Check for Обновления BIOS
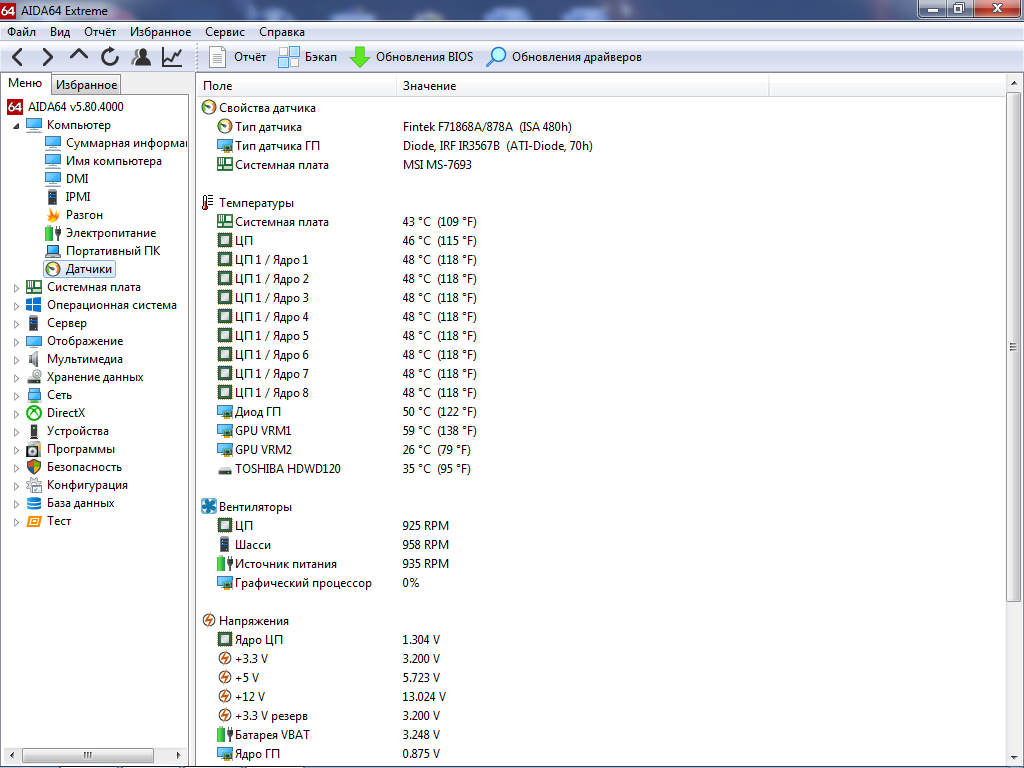Image resolution: width=1024 pixels, height=768 pixels. (x=411, y=57)
